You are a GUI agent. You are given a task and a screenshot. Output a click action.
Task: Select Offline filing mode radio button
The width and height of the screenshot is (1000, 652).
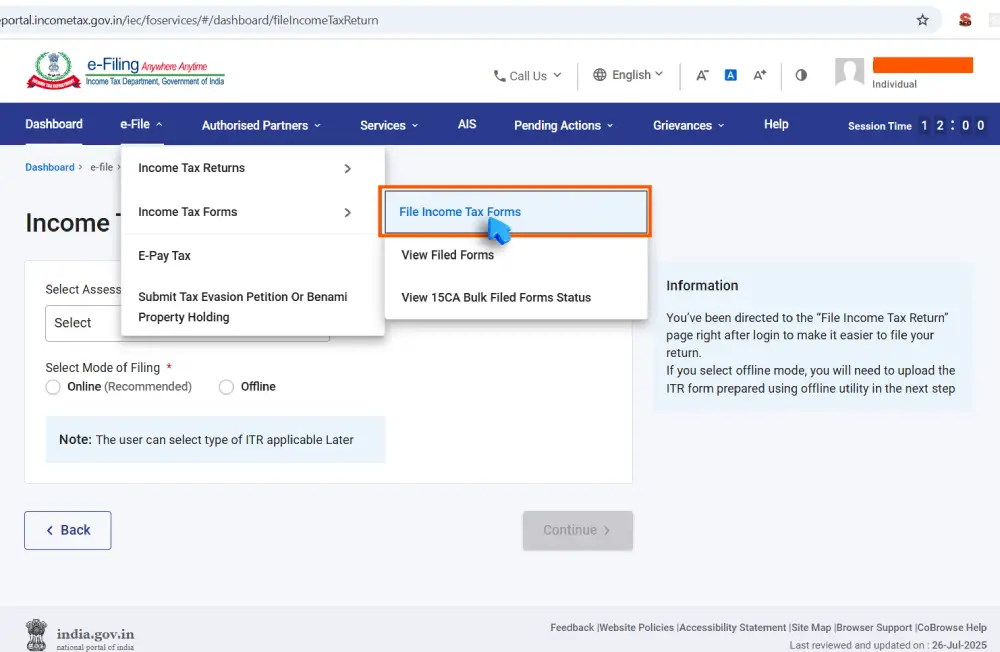tap(226, 387)
